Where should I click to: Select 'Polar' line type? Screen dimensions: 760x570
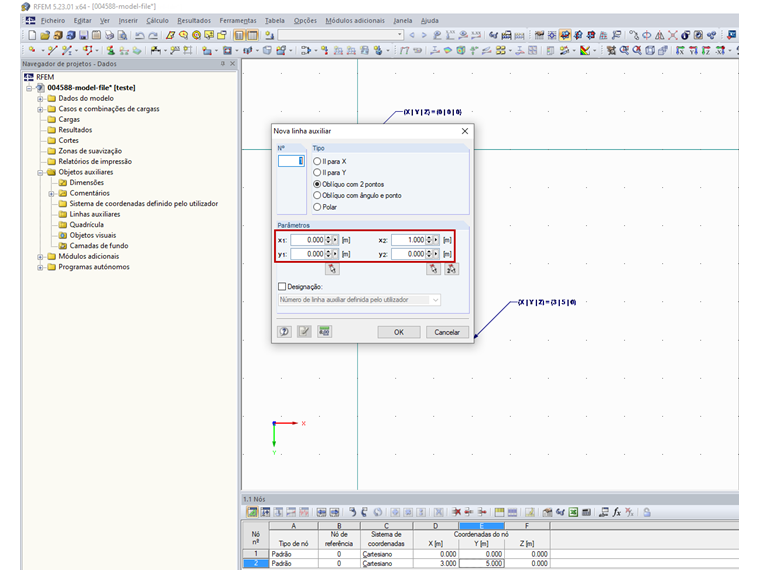pos(317,207)
